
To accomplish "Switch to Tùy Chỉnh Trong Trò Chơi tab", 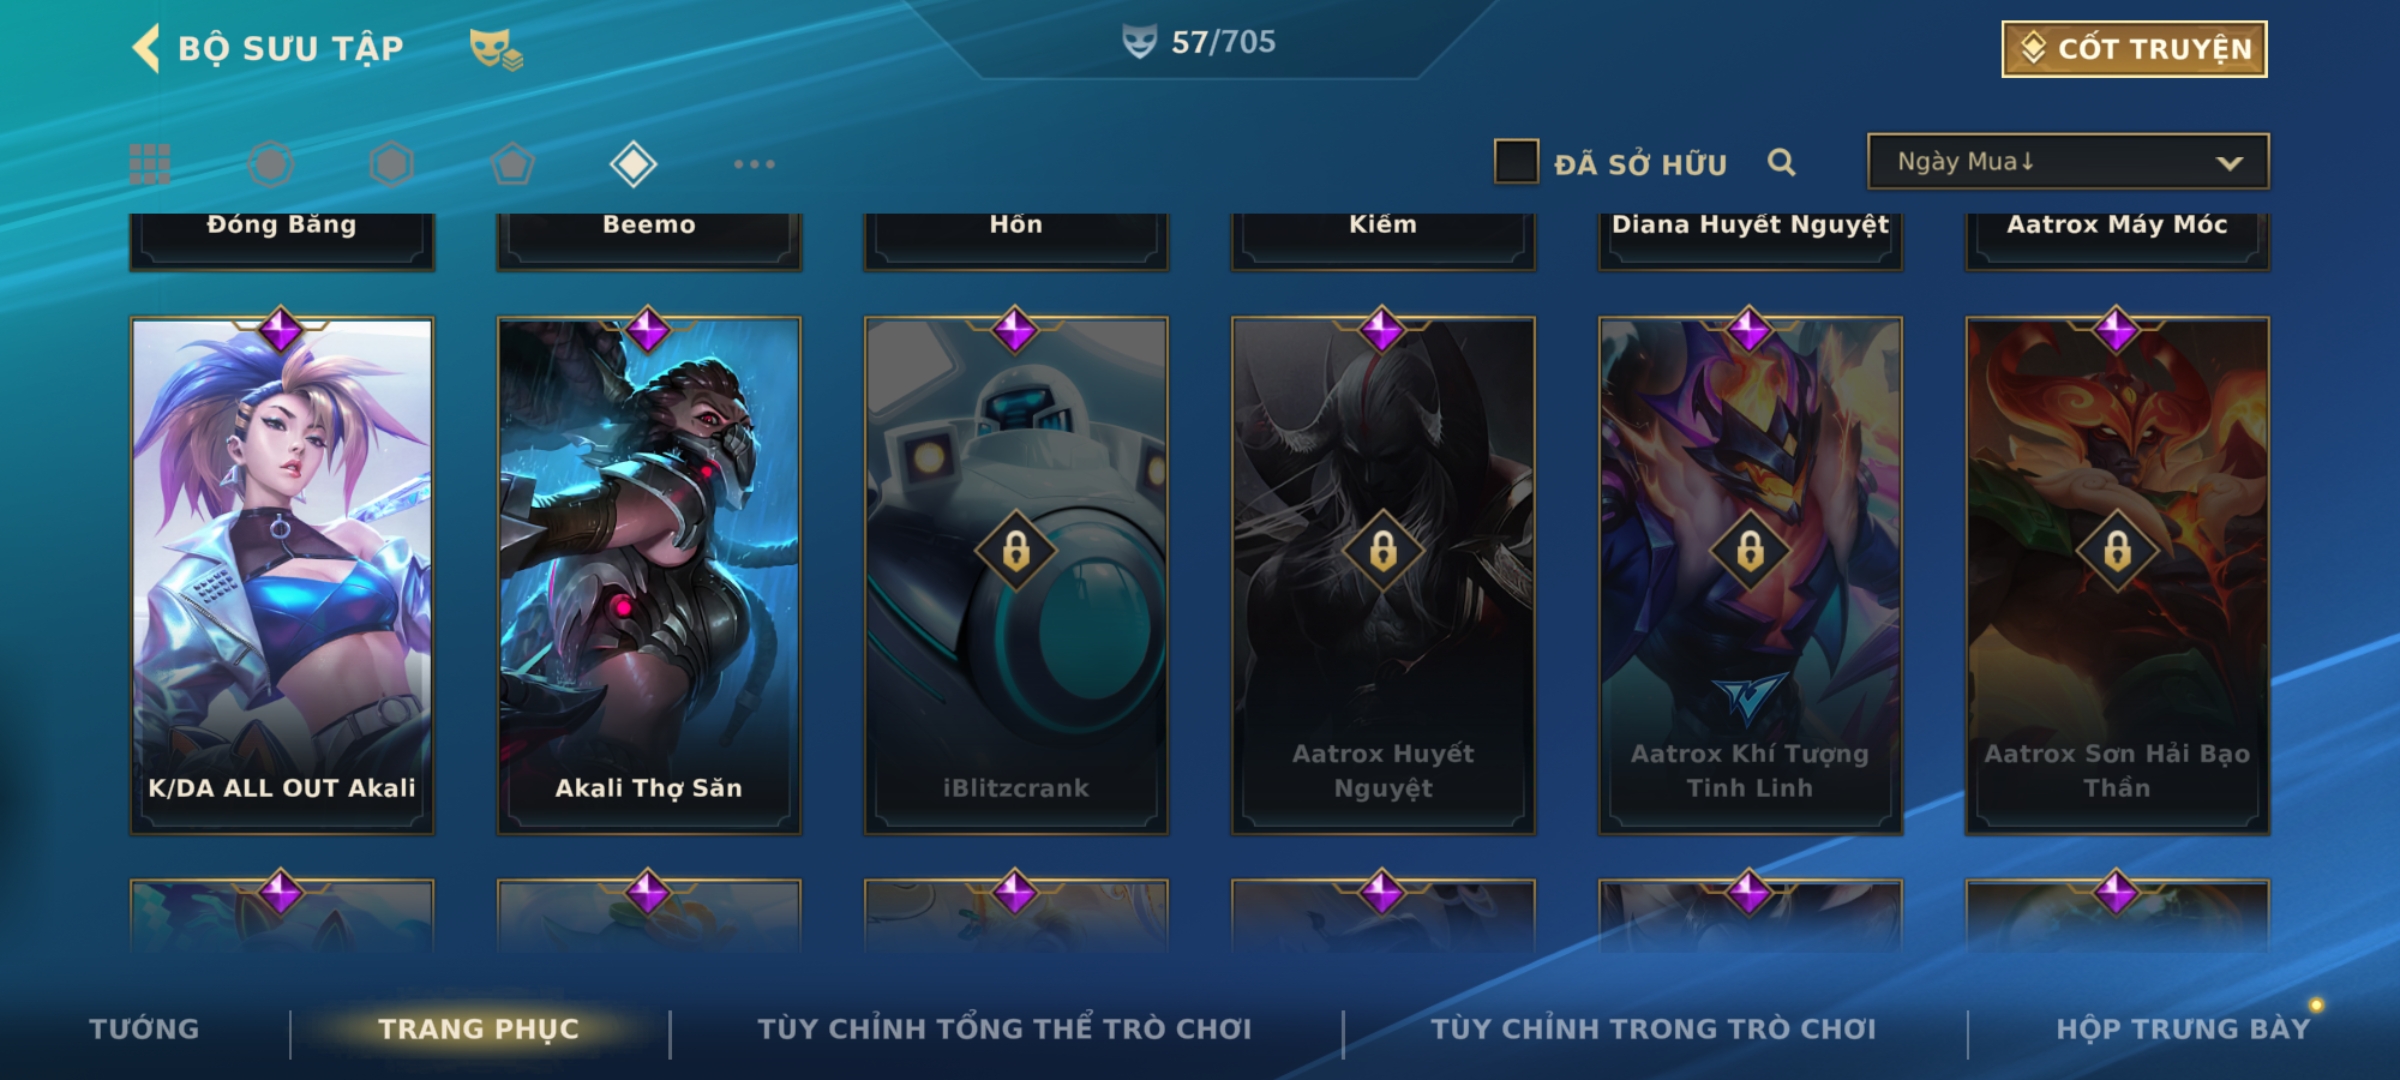I will [1653, 1029].
